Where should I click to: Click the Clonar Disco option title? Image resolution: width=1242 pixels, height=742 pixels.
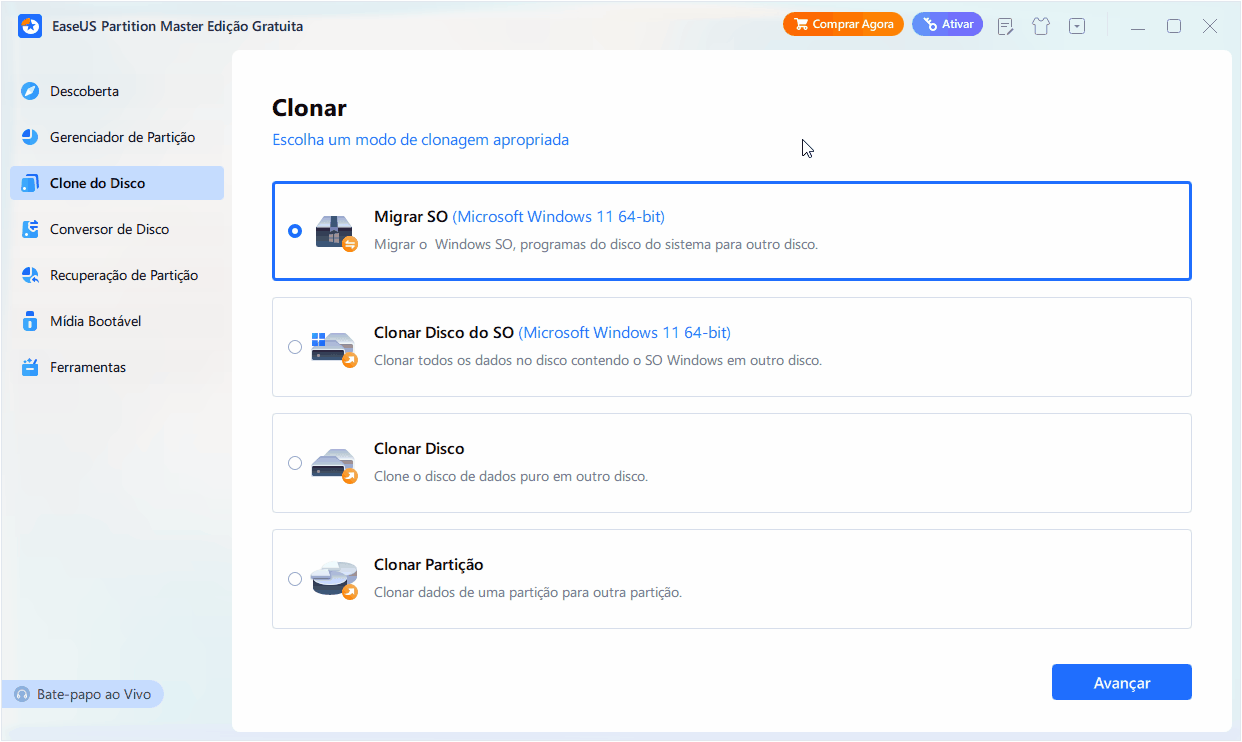(x=419, y=448)
